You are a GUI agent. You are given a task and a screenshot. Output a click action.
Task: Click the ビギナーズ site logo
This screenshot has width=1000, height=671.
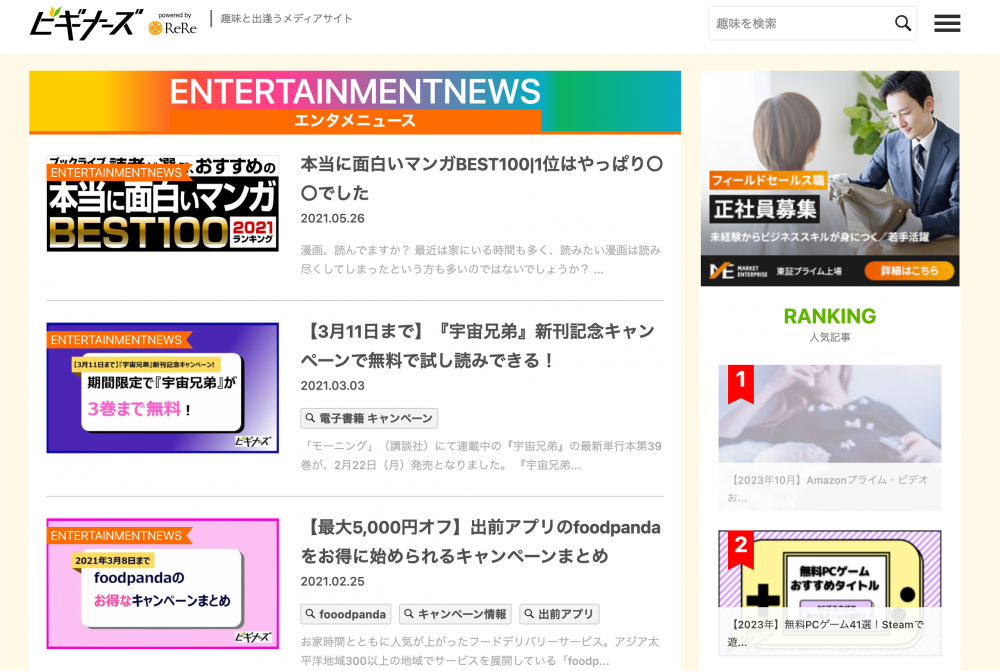tap(86, 22)
